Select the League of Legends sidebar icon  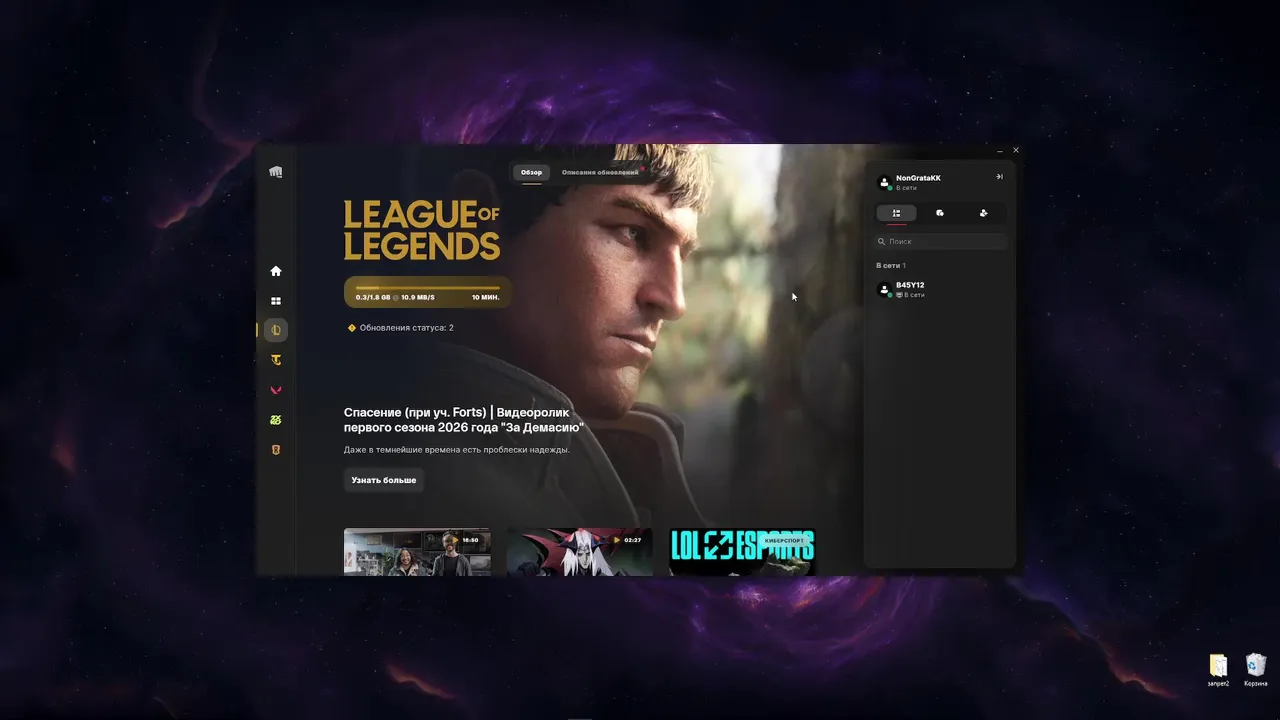(276, 330)
